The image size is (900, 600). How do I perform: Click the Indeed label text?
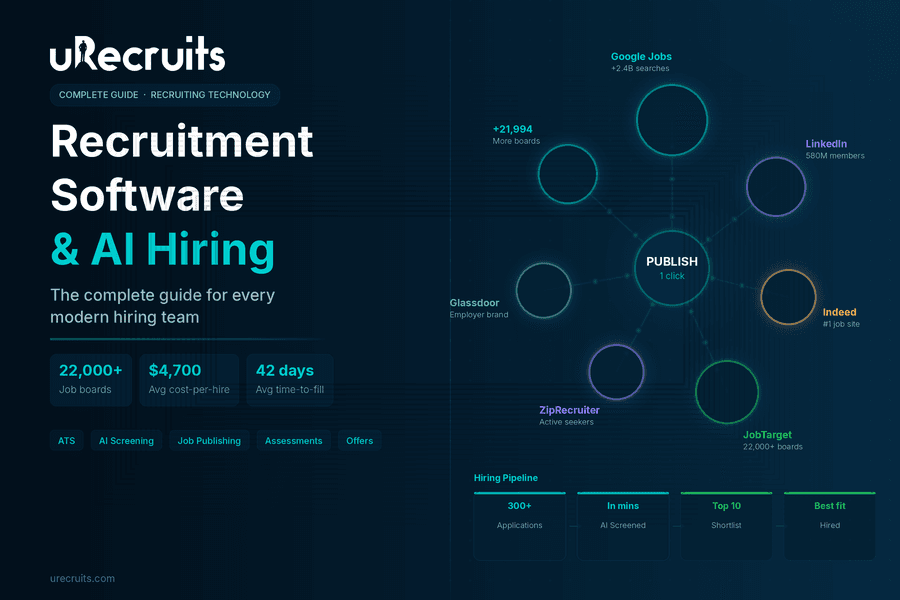pos(839,312)
